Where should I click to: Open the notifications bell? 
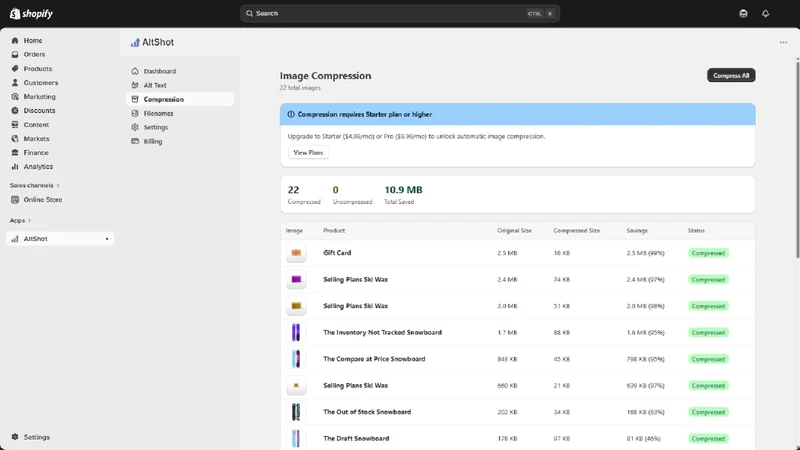(765, 14)
